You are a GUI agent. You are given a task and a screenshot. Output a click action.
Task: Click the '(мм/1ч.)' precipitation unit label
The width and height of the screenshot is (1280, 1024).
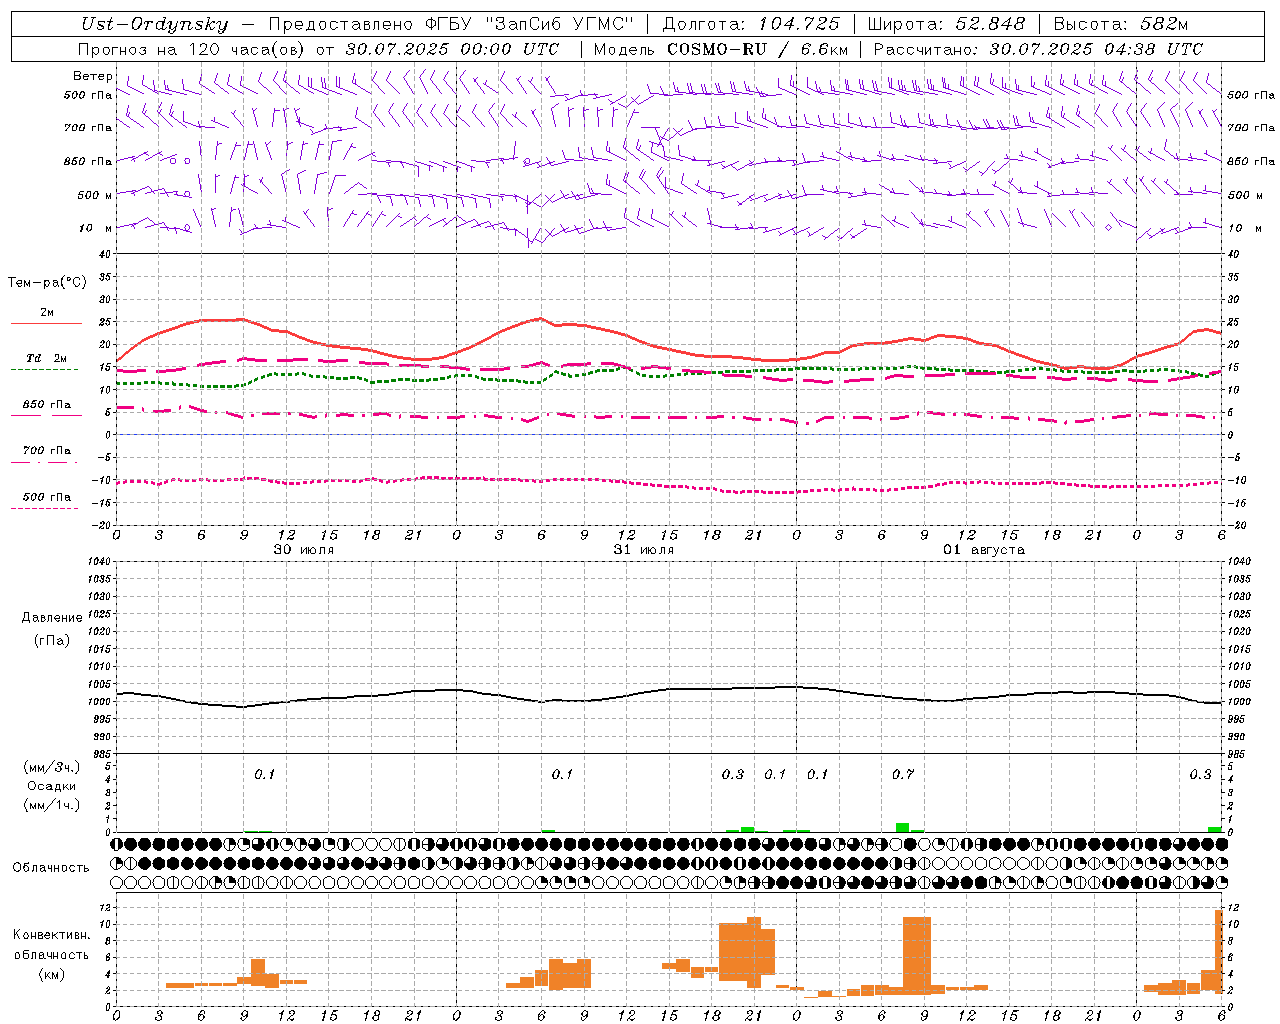click(x=52, y=805)
